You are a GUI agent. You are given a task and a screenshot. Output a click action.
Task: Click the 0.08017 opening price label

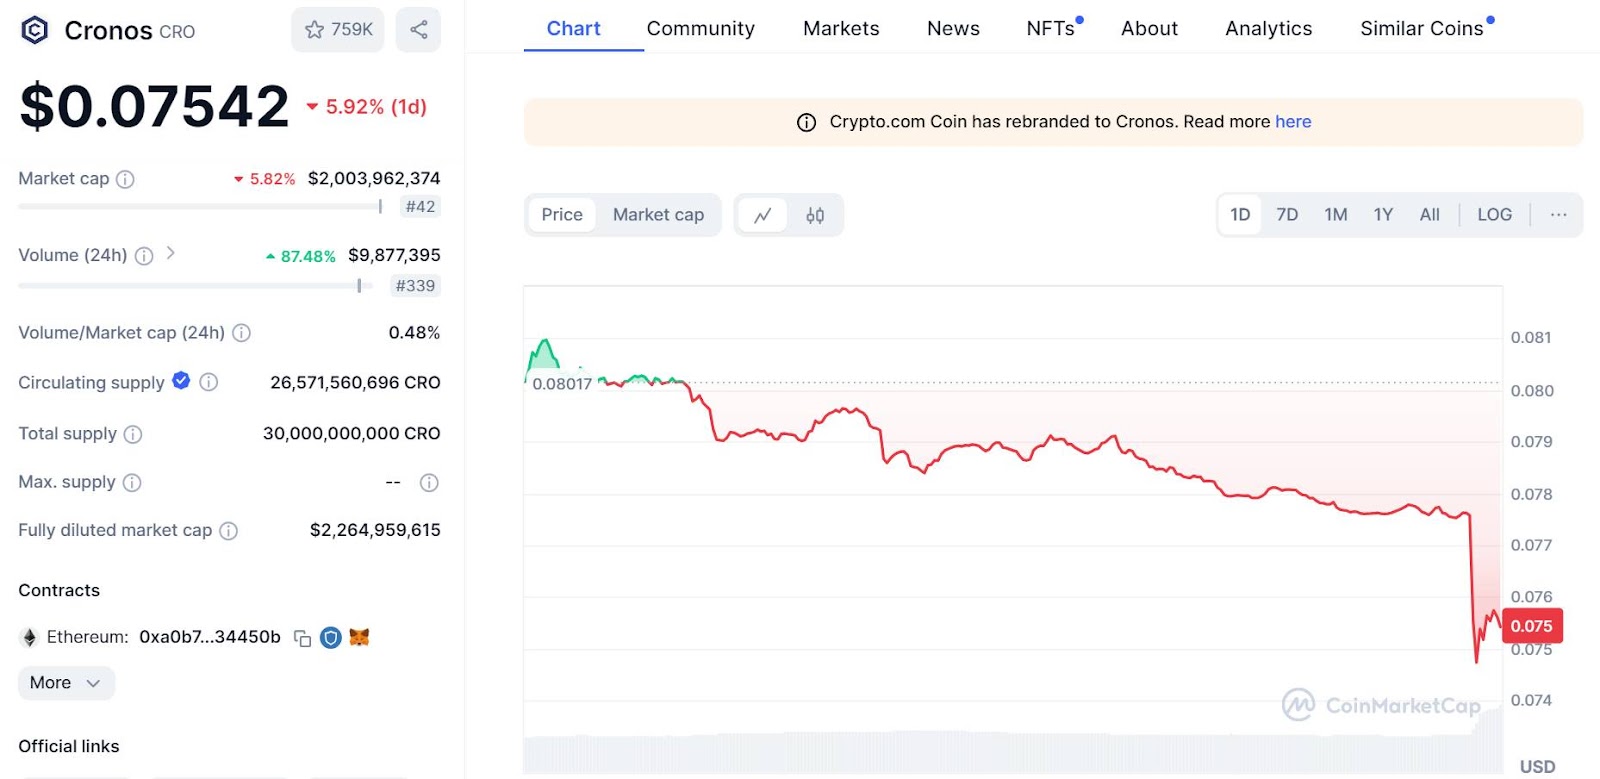[562, 384]
